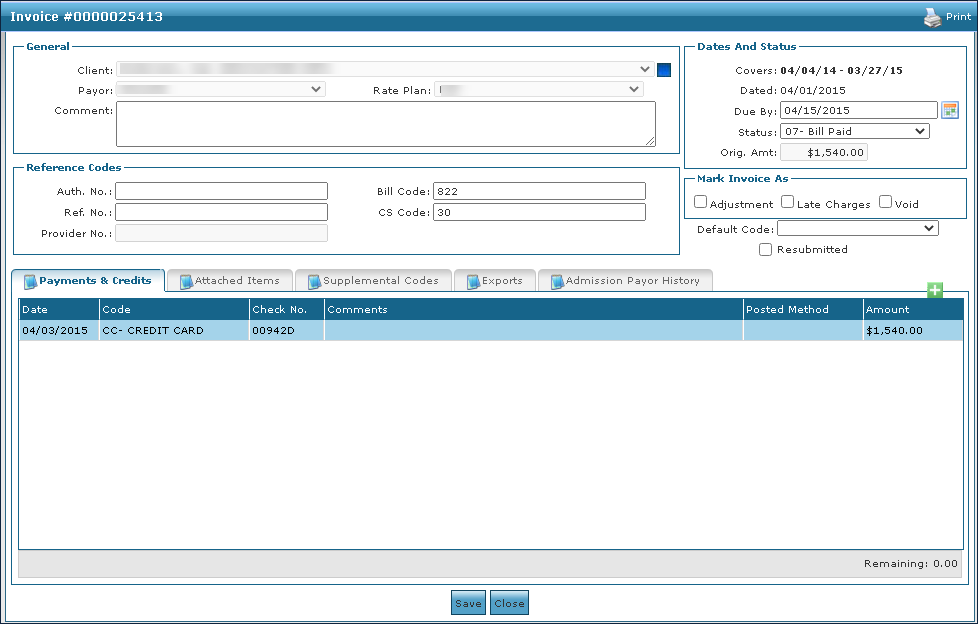Image resolution: width=978 pixels, height=624 pixels.
Task: Click the Admission Payor History tab icon
Action: click(x=557, y=281)
